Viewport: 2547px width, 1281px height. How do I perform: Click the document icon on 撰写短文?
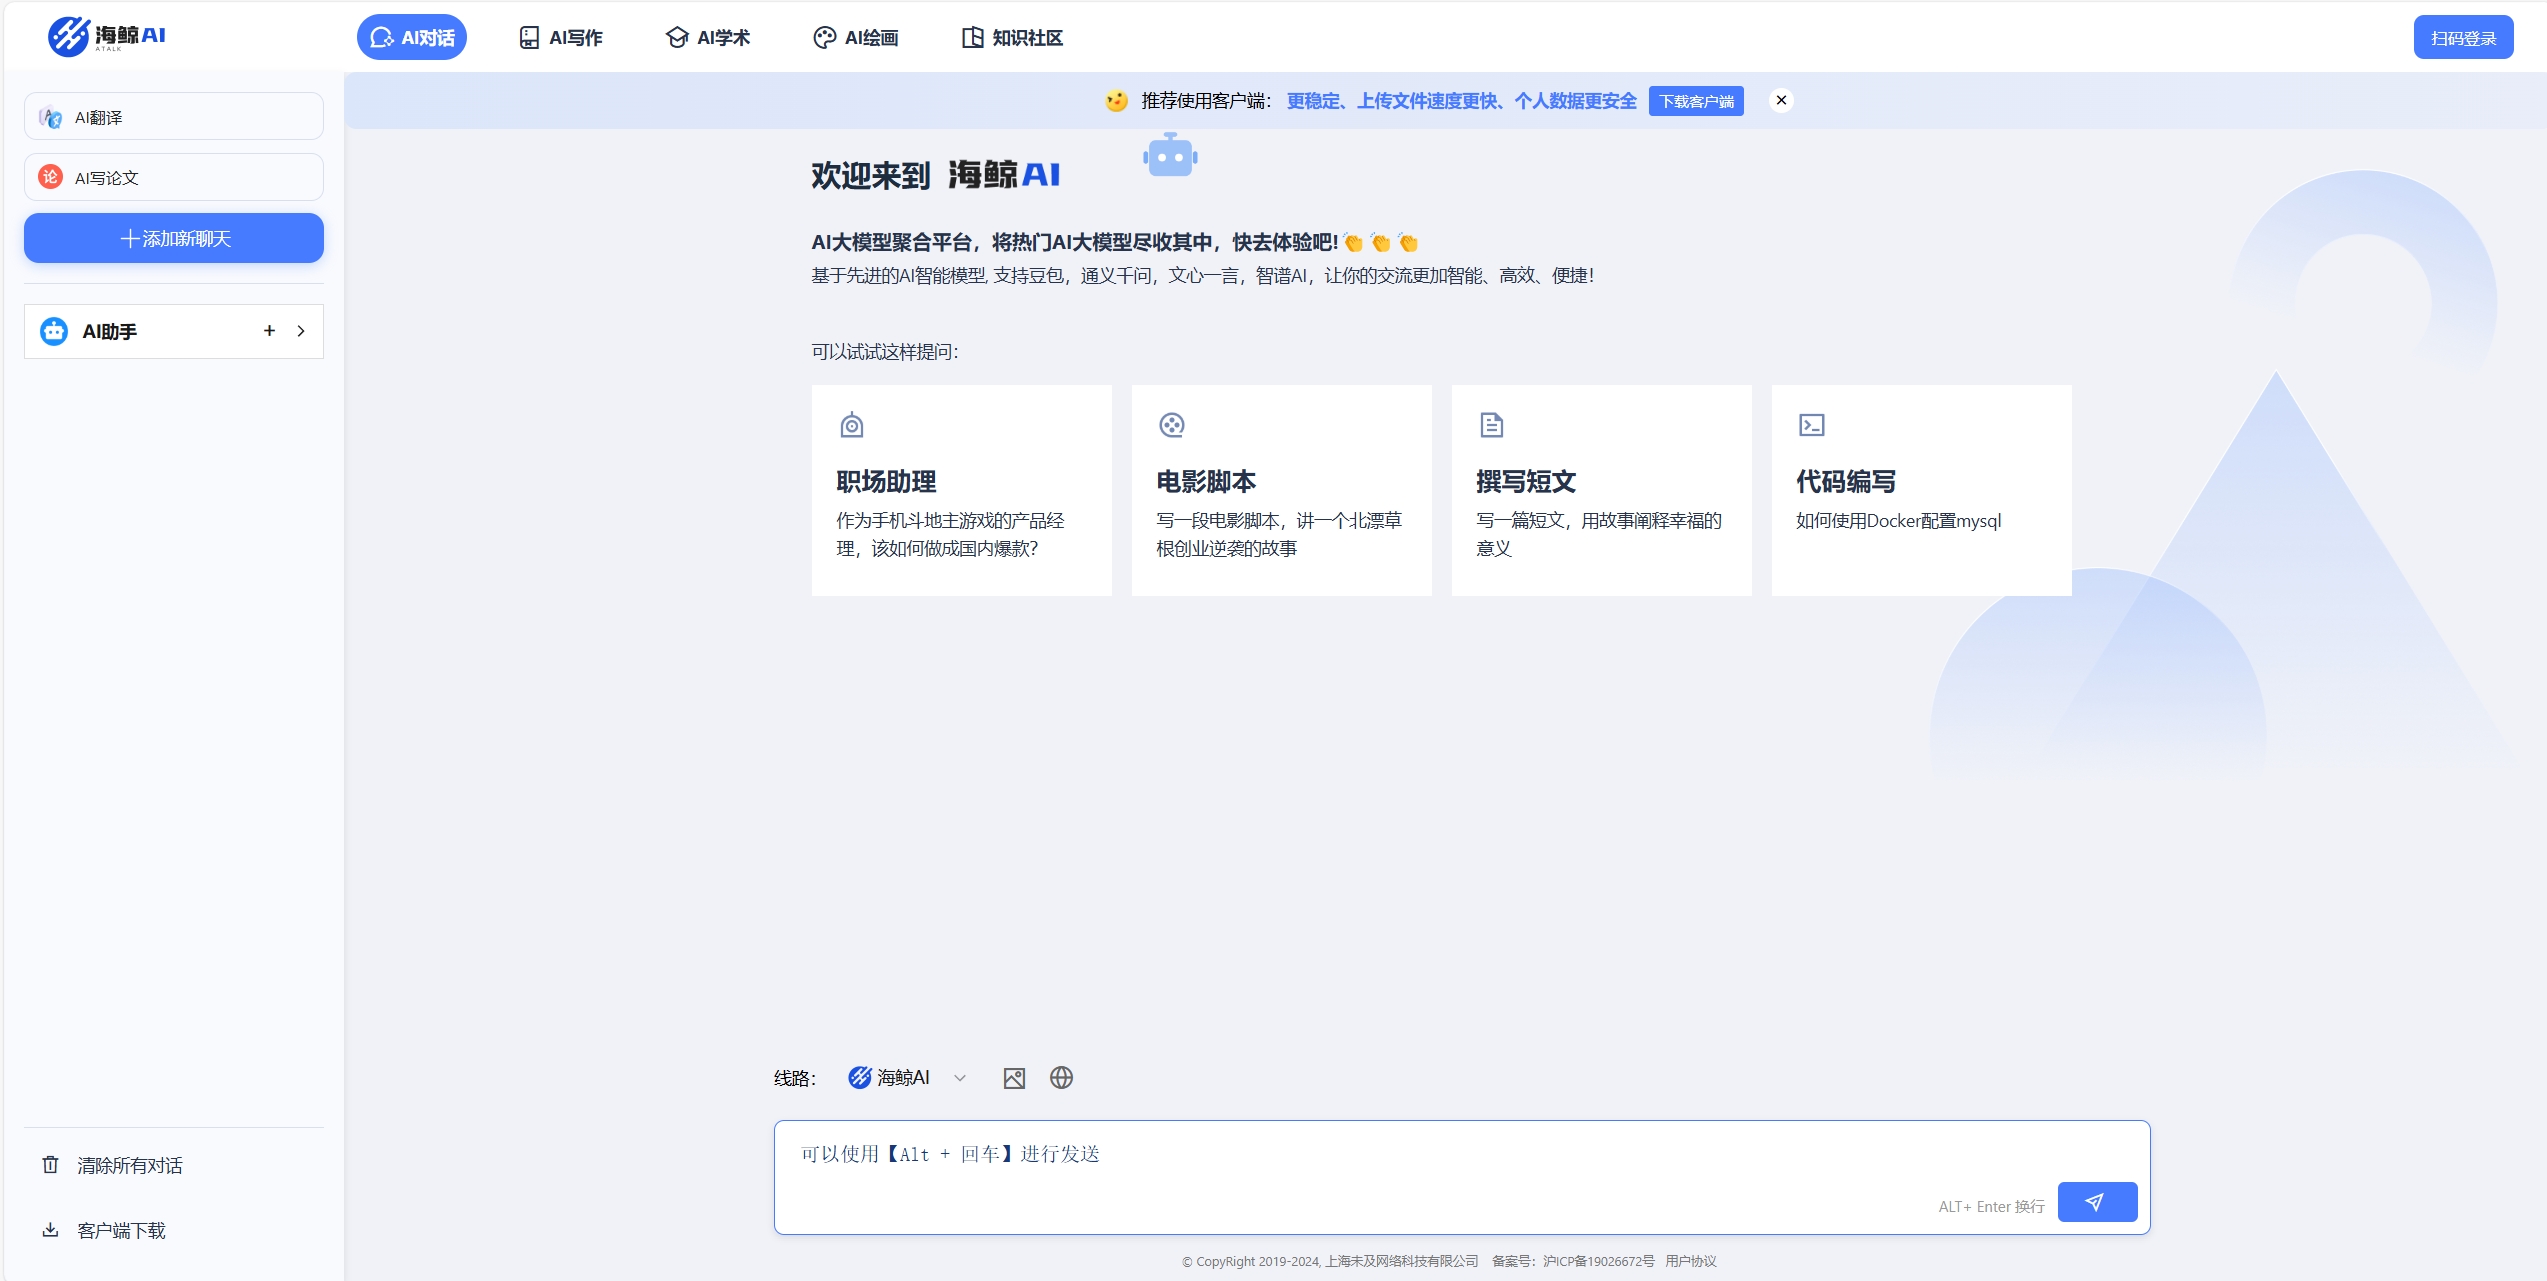[1492, 425]
